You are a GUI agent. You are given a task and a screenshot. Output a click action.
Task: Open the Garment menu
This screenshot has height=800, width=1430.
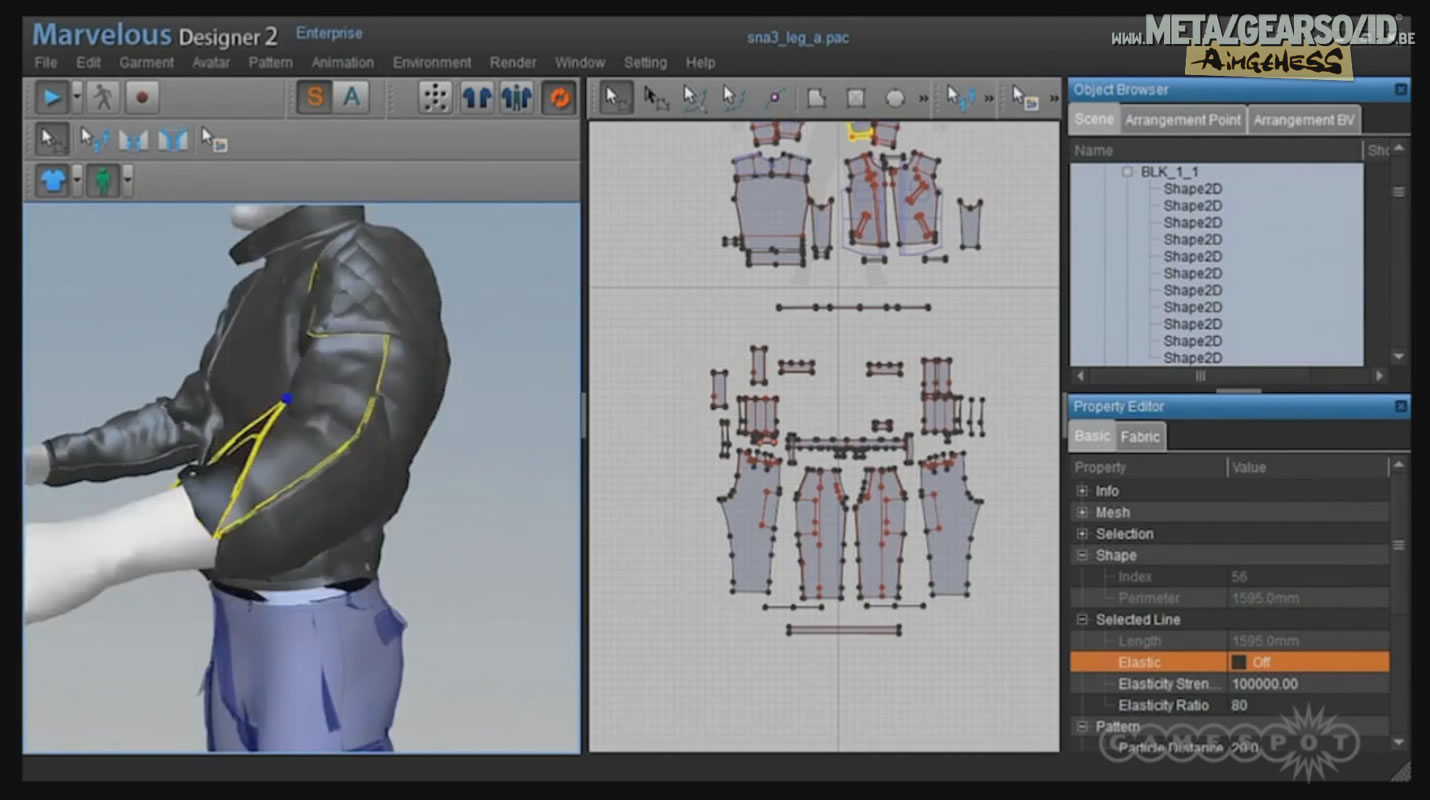point(147,62)
